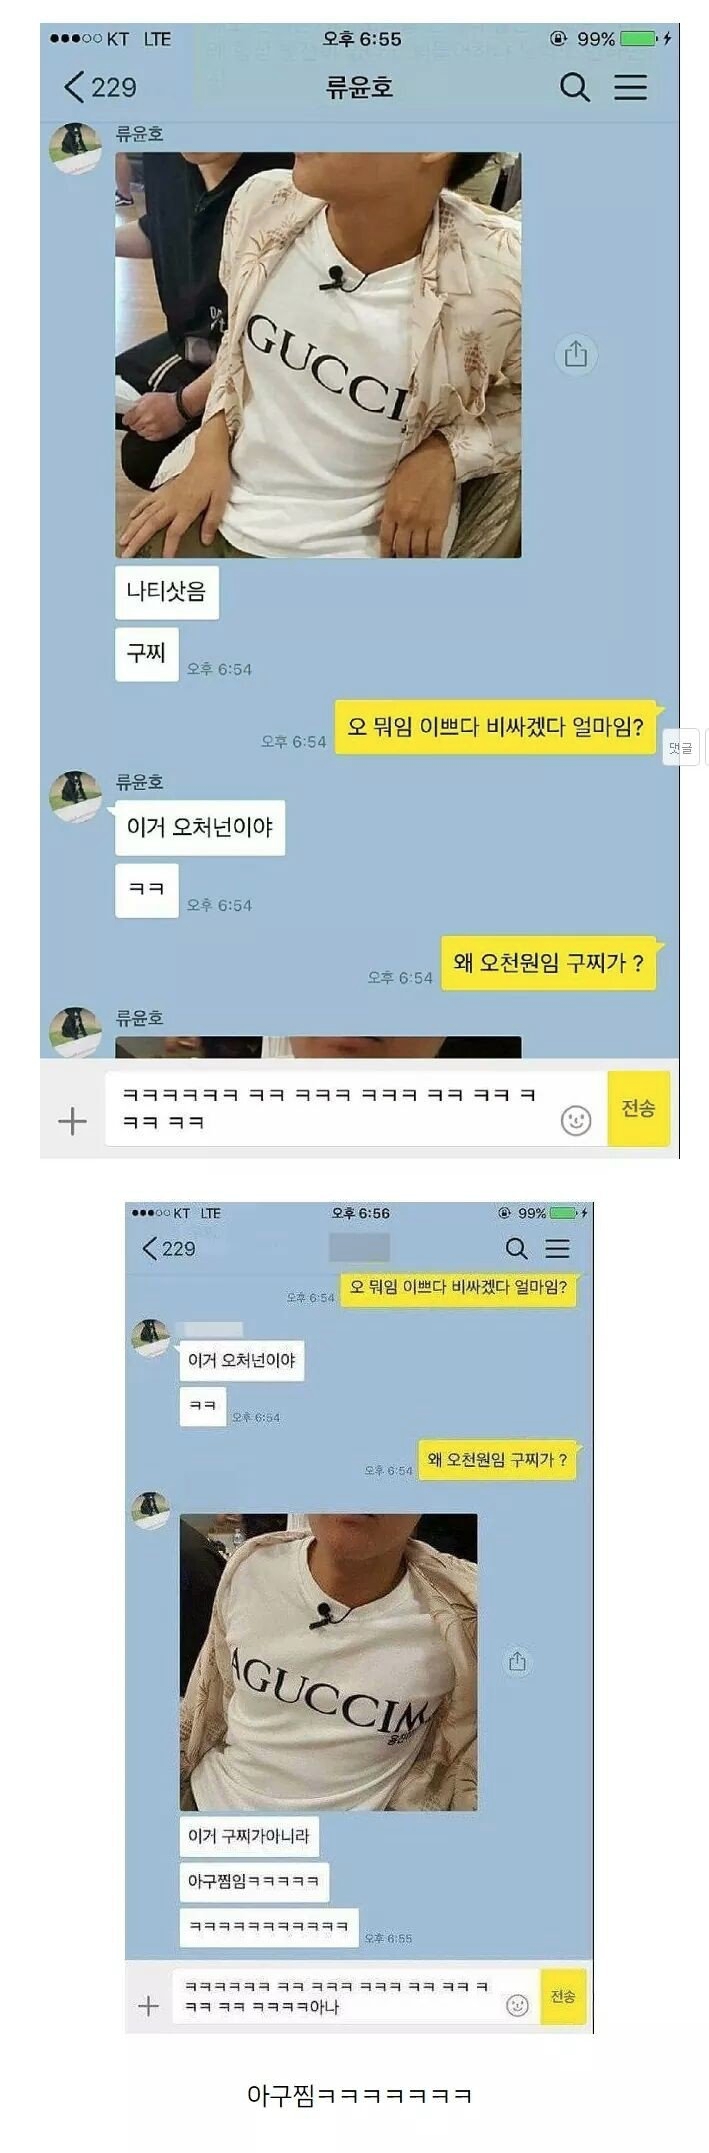Image resolution: width=709 pixels, height=2153 pixels.
Task: Open the hamburger menu in lower screenshot
Action: point(557,1248)
